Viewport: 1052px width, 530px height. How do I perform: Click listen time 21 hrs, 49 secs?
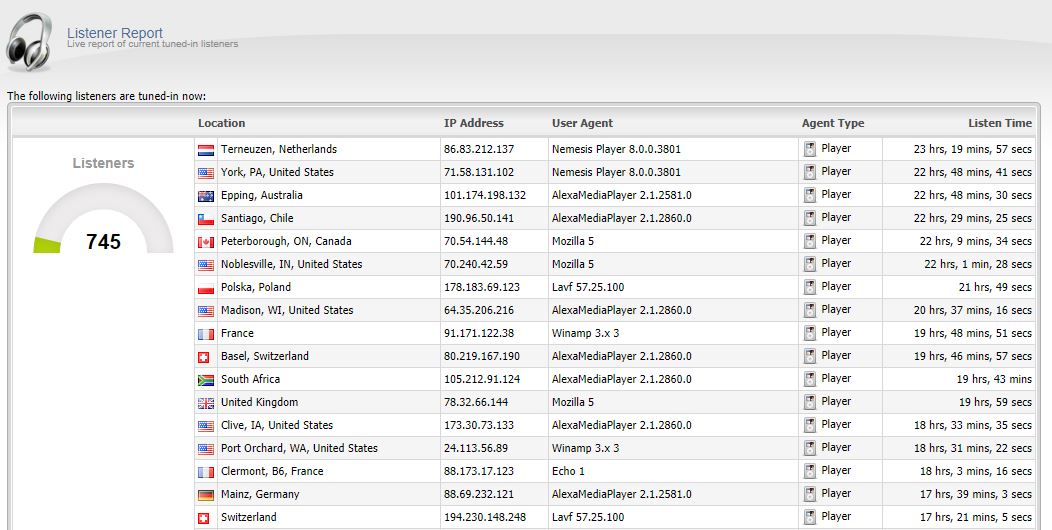[995, 287]
